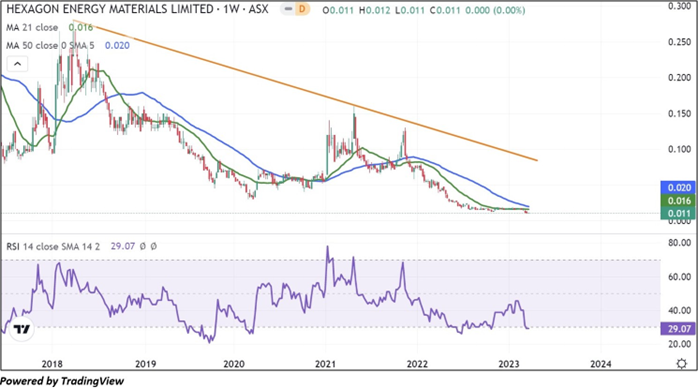Click the 2020 time axis label
Image resolution: width=698 pixels, height=388 pixels.
coord(234,364)
